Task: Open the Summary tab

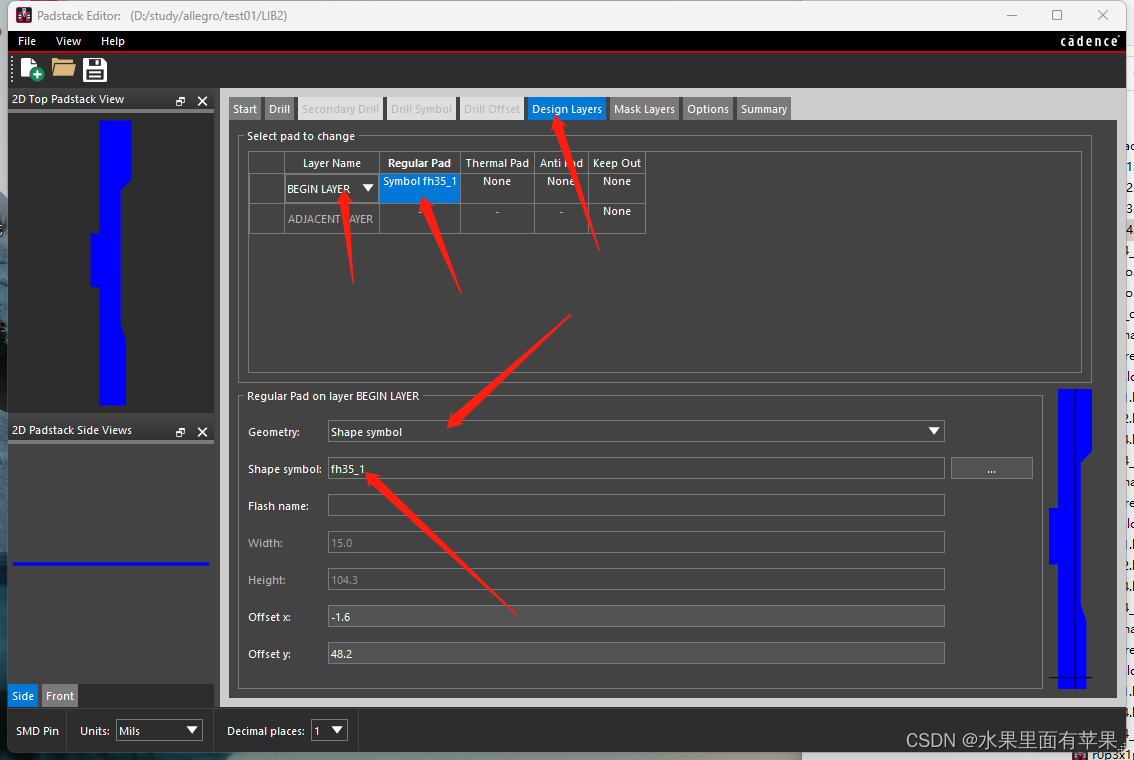Action: point(764,109)
